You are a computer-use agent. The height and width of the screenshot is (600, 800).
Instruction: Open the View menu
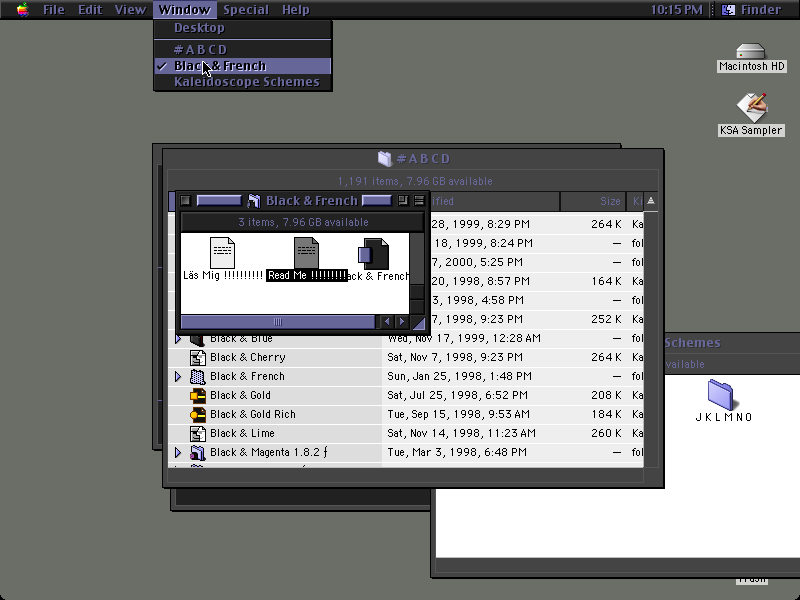(130, 10)
